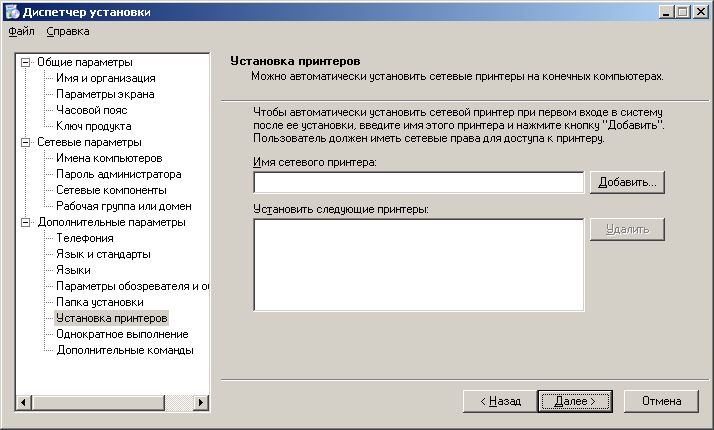This screenshot has height=430, width=714.
Task: Close the Диспетчер установки window
Action: coord(700,12)
